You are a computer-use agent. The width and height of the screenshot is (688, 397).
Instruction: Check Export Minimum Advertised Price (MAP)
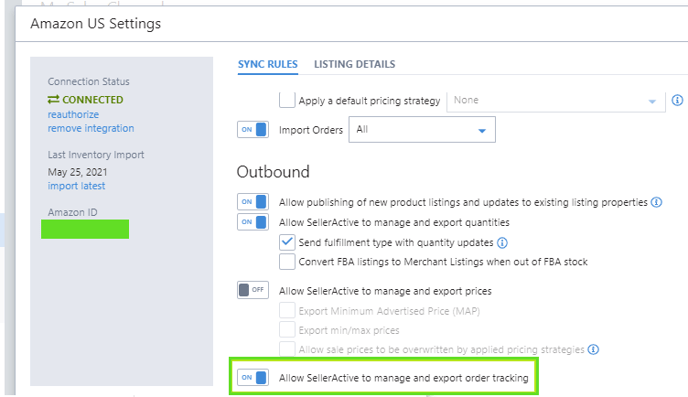[287, 311]
